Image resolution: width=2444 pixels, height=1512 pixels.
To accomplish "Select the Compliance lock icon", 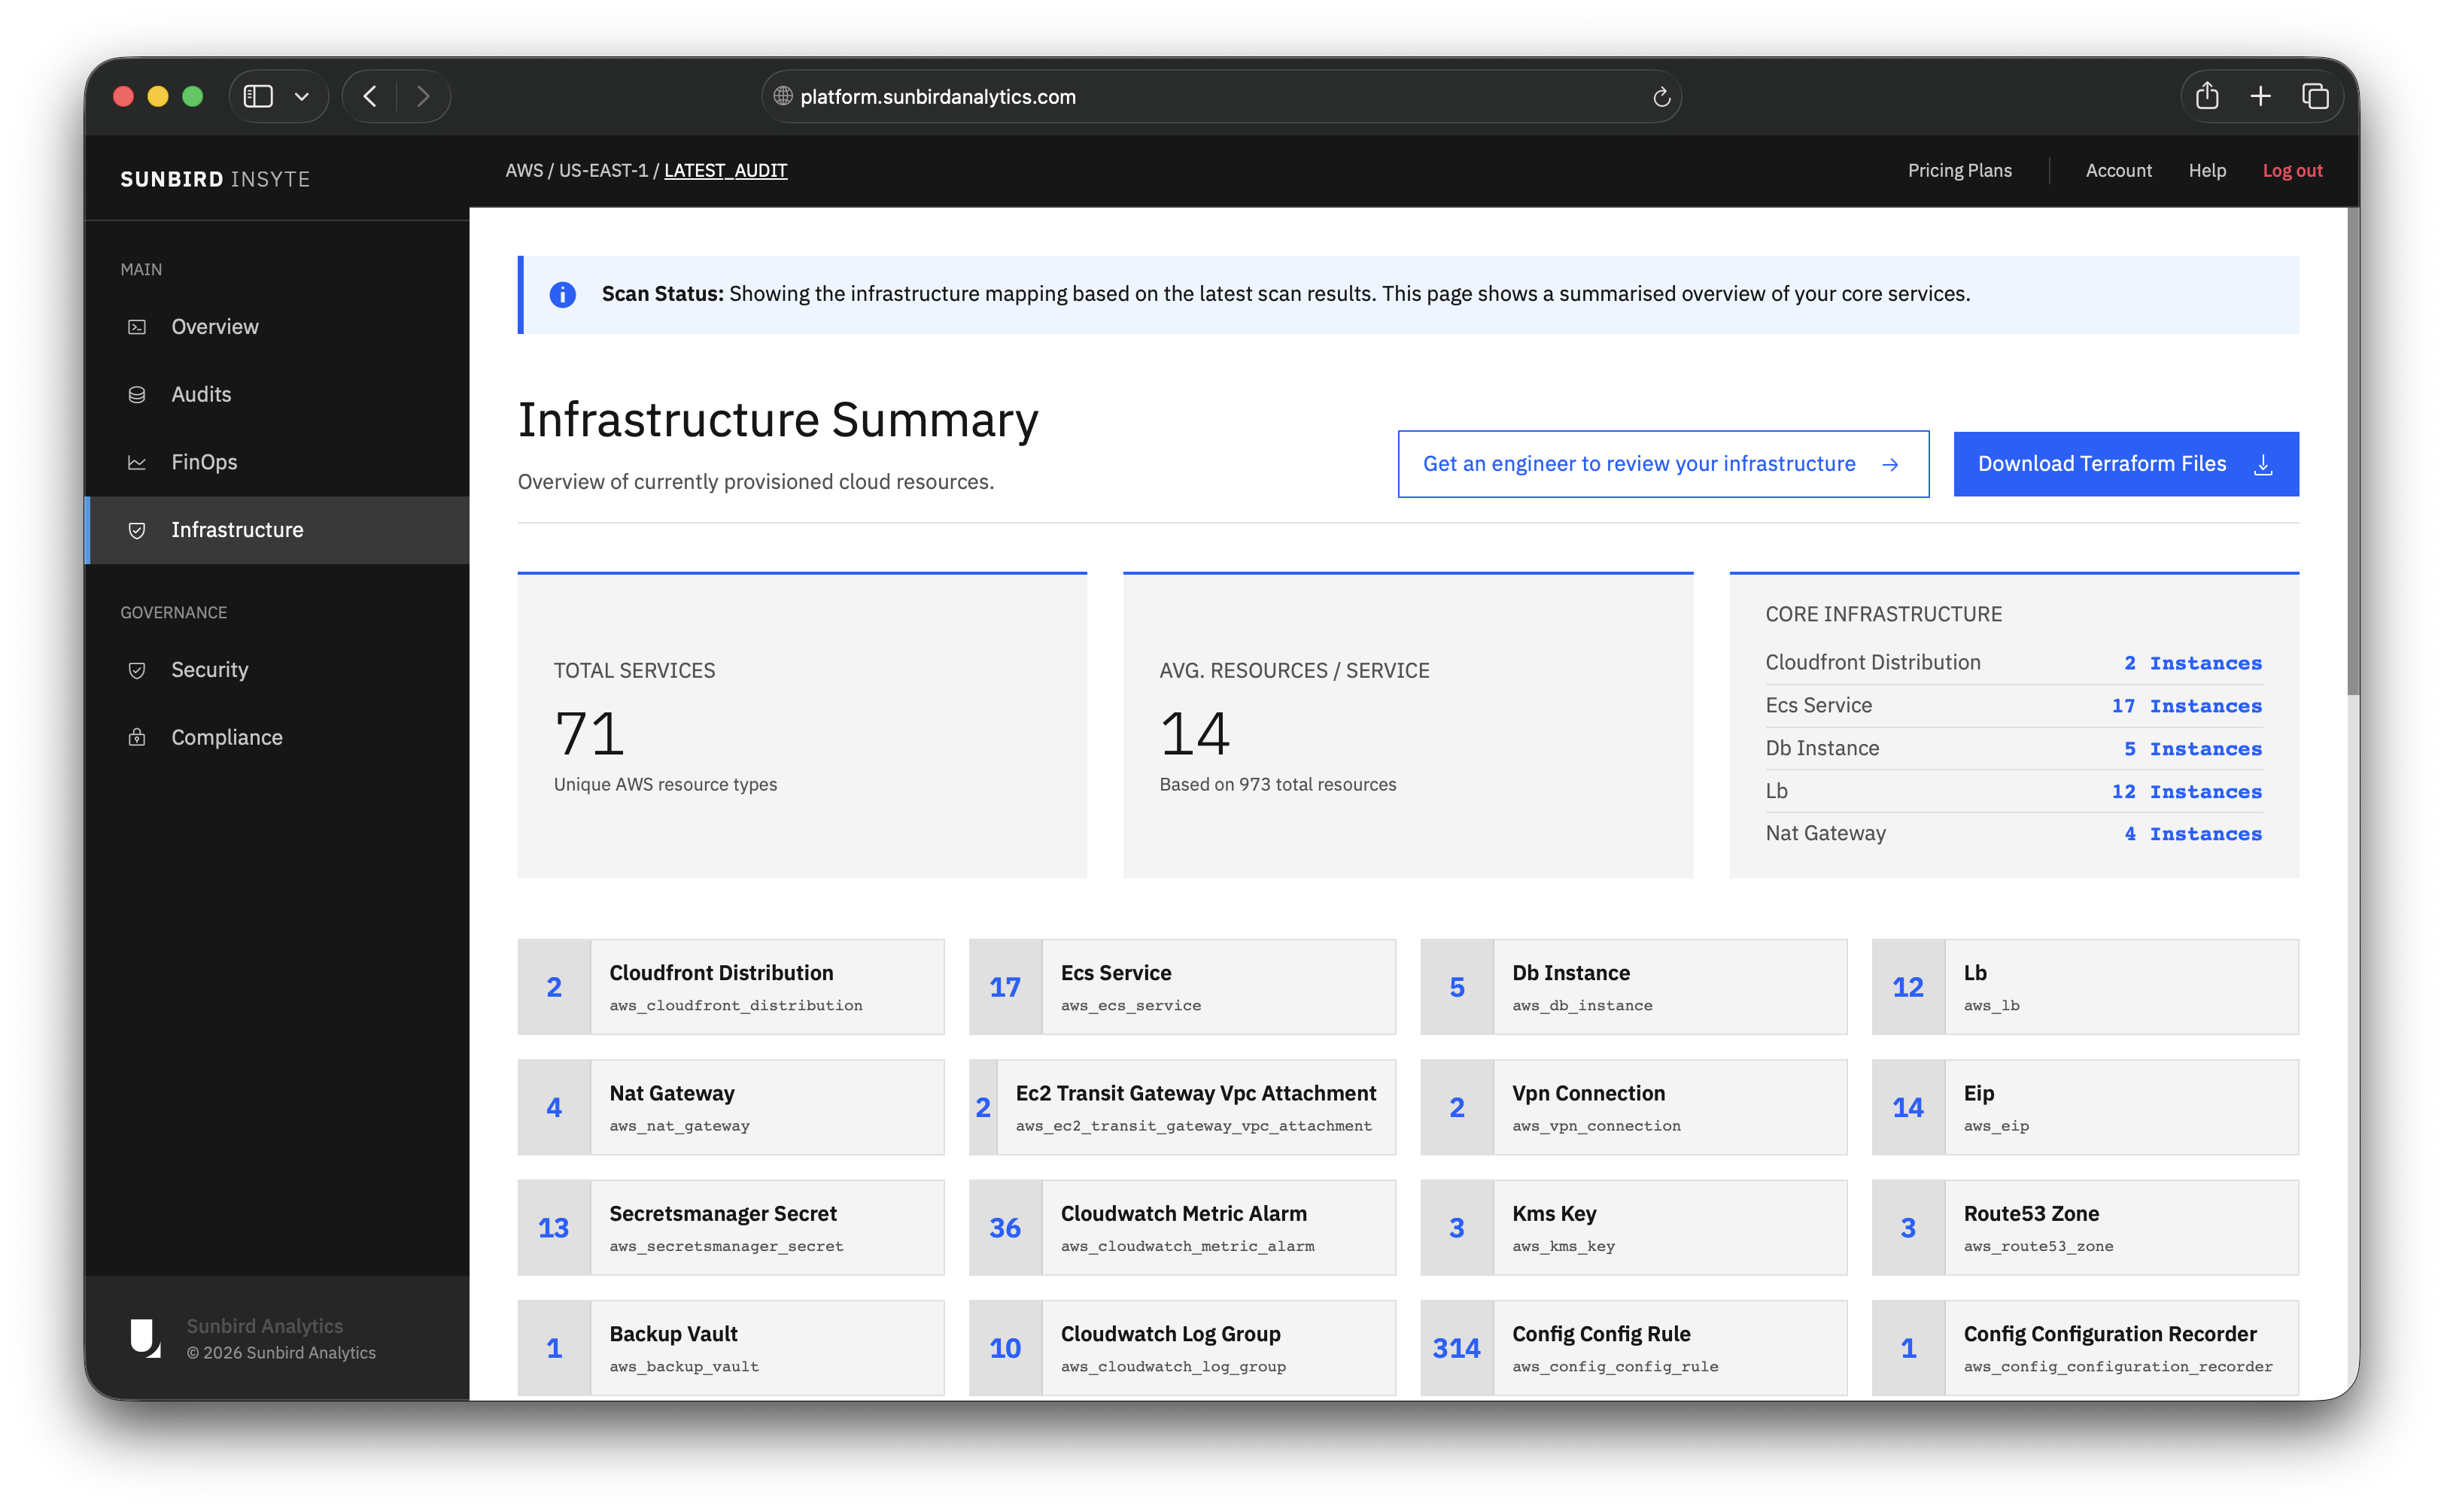I will tap(137, 737).
